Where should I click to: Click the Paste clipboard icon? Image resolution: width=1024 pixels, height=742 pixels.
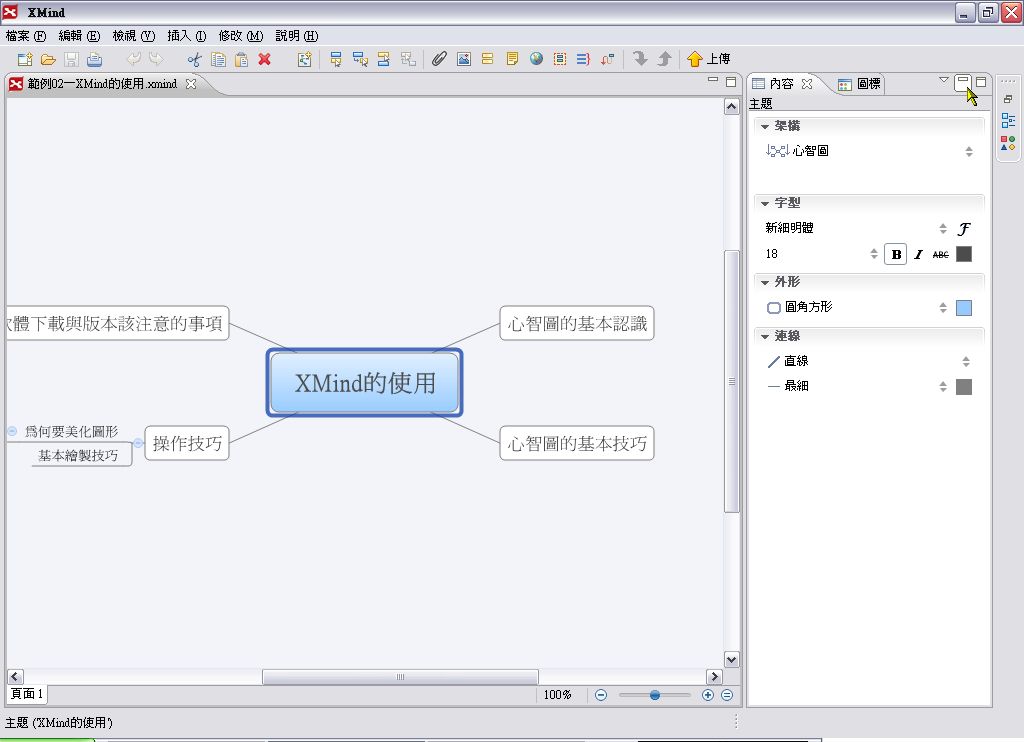click(241, 59)
